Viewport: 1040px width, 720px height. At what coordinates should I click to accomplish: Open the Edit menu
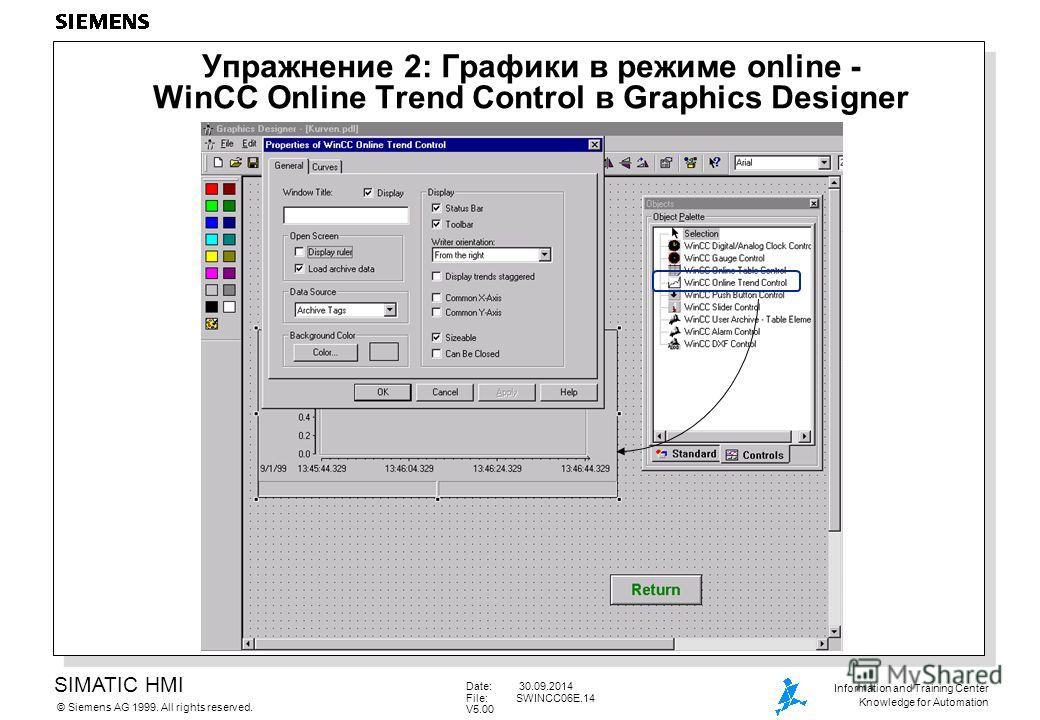point(249,144)
